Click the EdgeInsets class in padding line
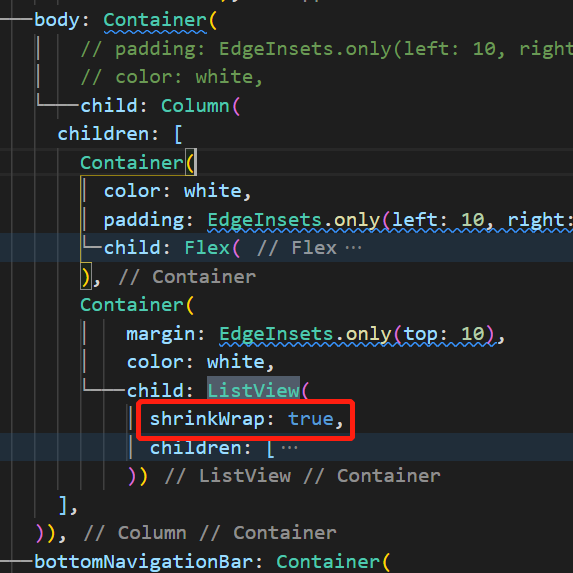The height and width of the screenshot is (573, 573). coord(265,220)
